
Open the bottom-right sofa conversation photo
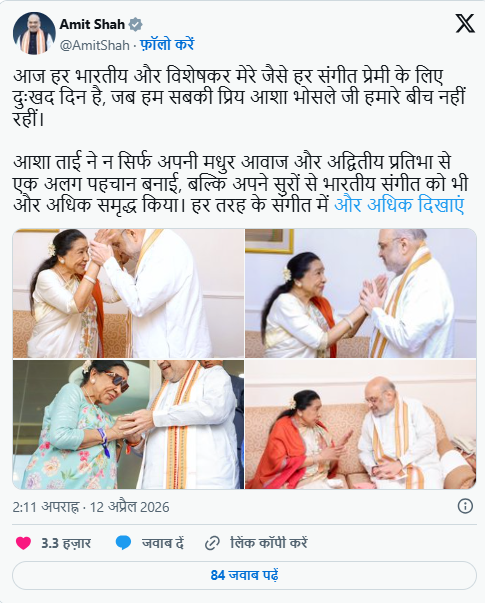361,424
